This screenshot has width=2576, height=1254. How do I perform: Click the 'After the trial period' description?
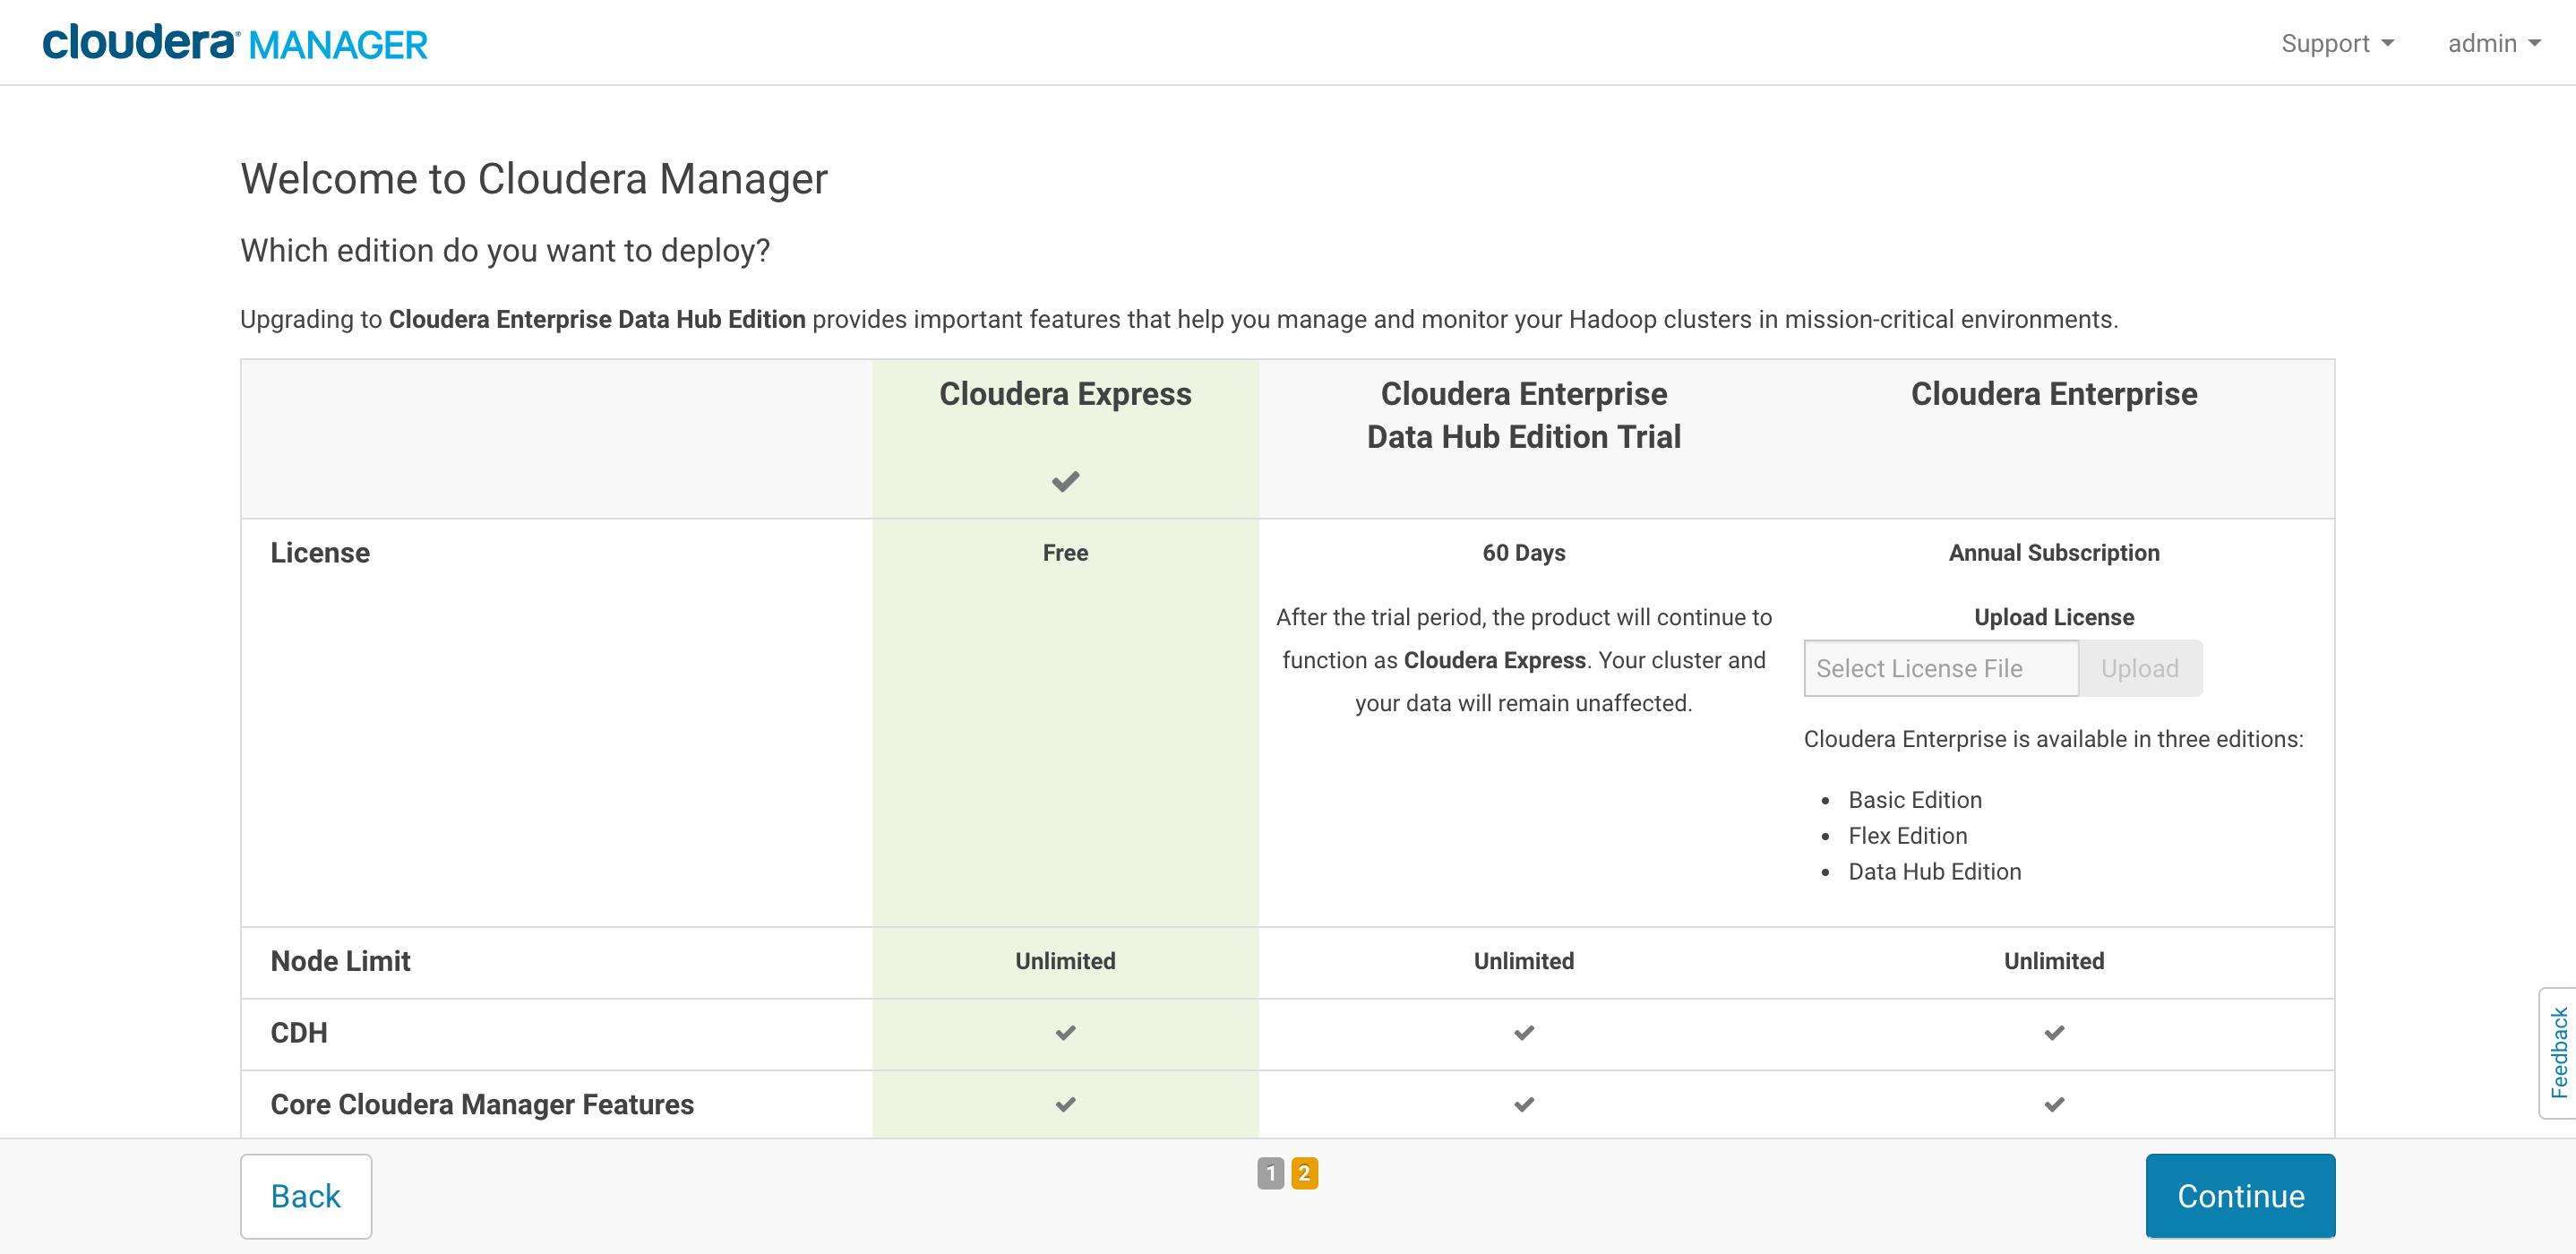1523,660
